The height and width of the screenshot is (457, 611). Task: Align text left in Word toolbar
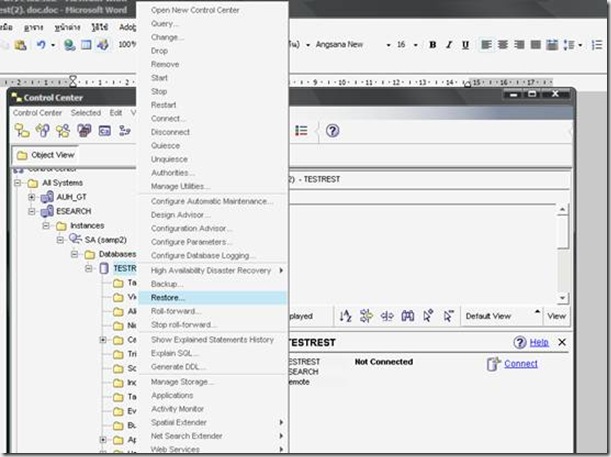[486, 45]
